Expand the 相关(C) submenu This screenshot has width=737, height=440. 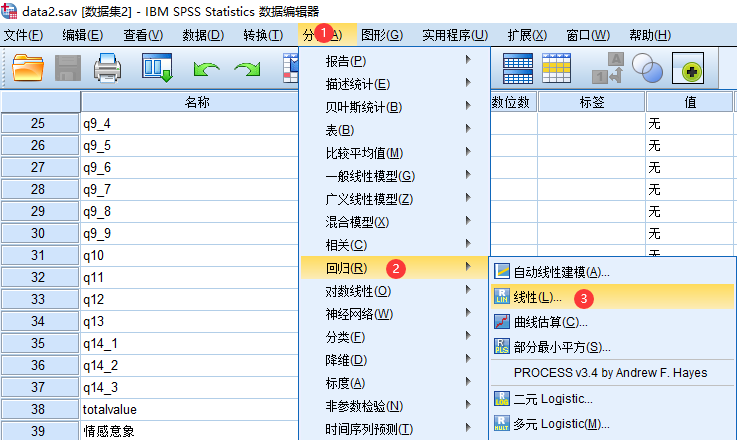(x=394, y=244)
